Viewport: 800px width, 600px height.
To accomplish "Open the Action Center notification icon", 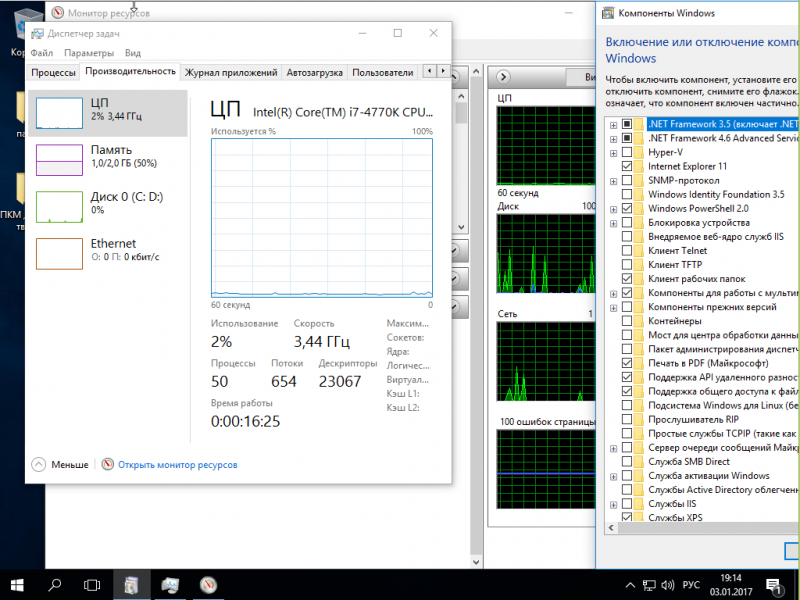I will point(773,585).
